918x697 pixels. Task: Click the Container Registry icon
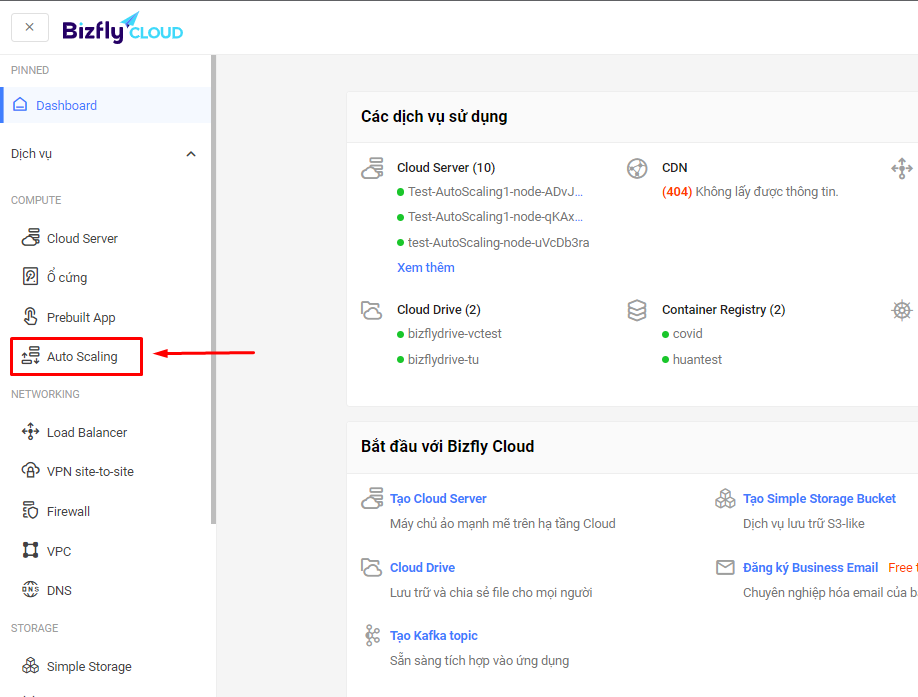coord(637,310)
